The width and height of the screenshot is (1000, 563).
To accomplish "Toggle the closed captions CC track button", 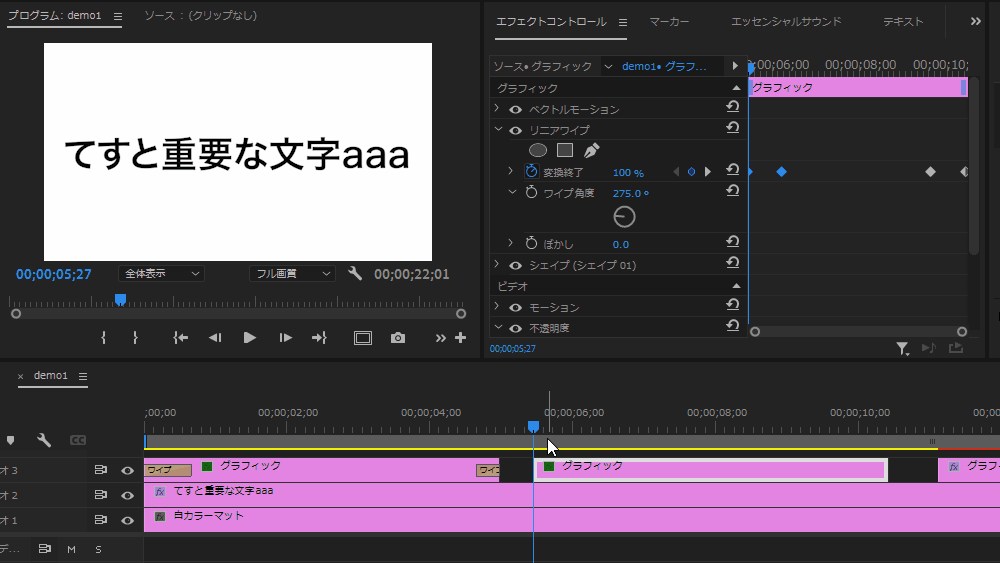I will [x=78, y=440].
